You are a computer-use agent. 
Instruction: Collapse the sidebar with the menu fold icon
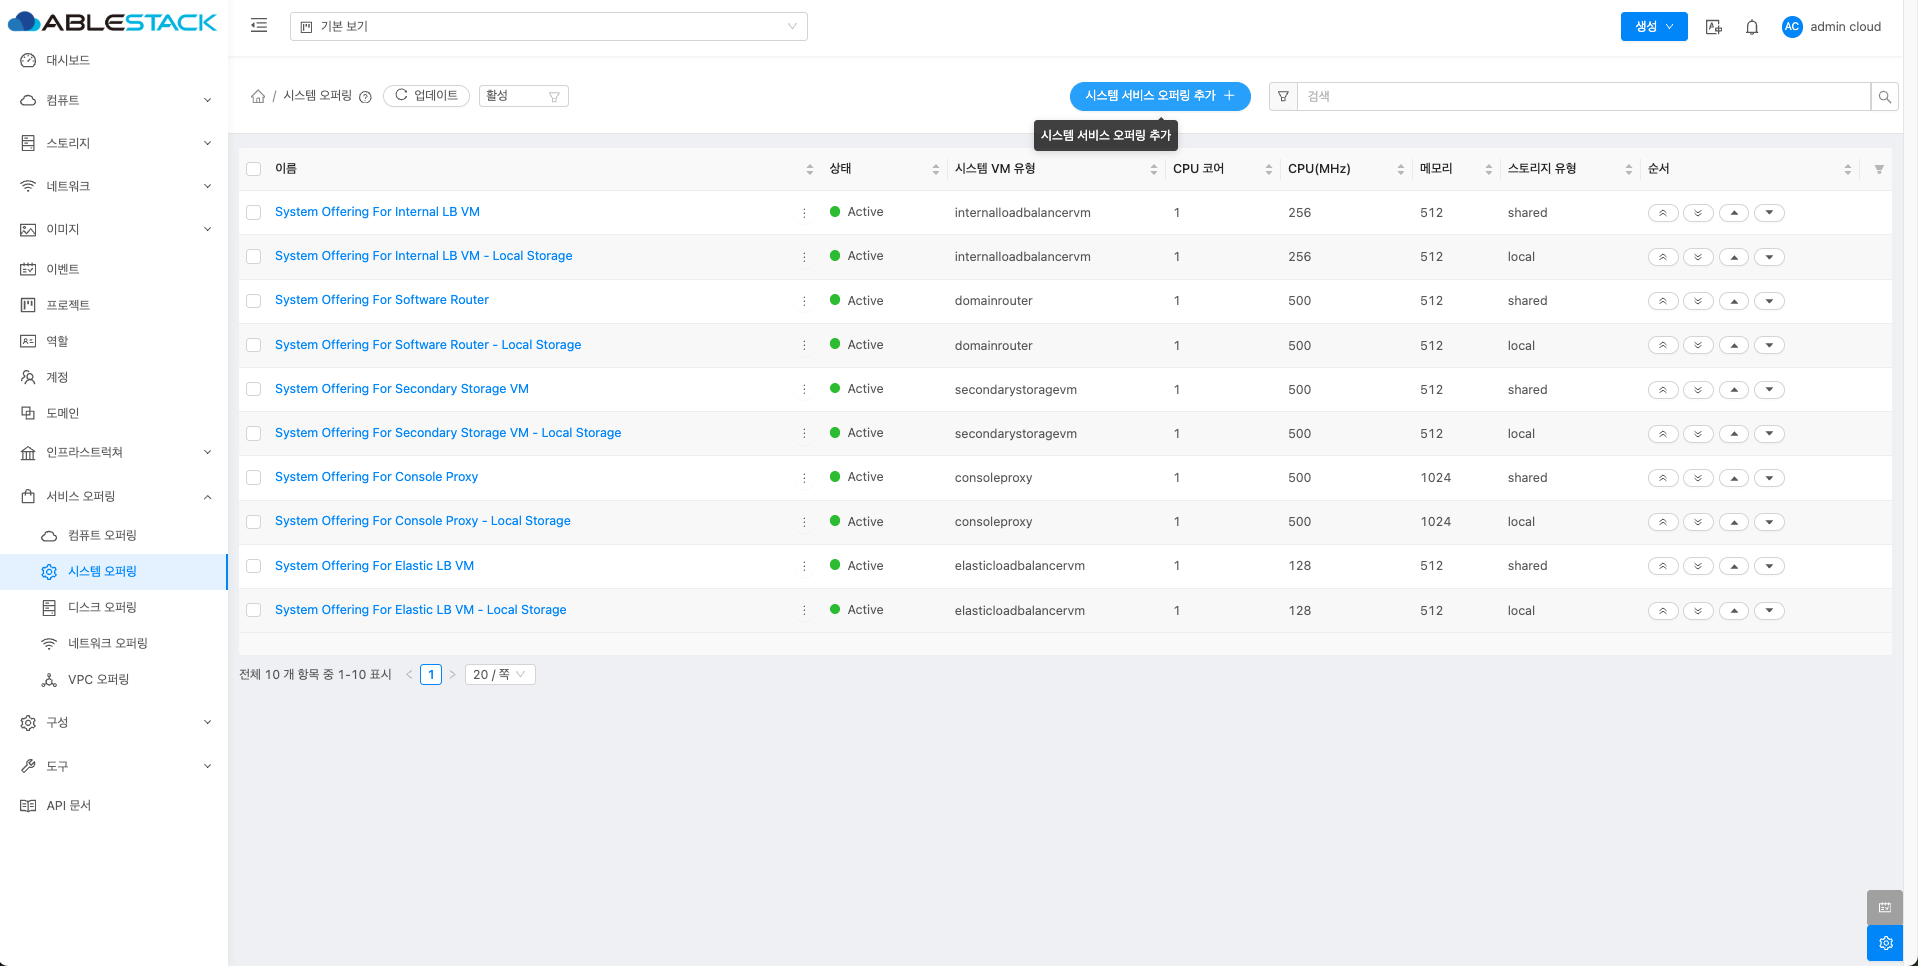pyautogui.click(x=259, y=26)
